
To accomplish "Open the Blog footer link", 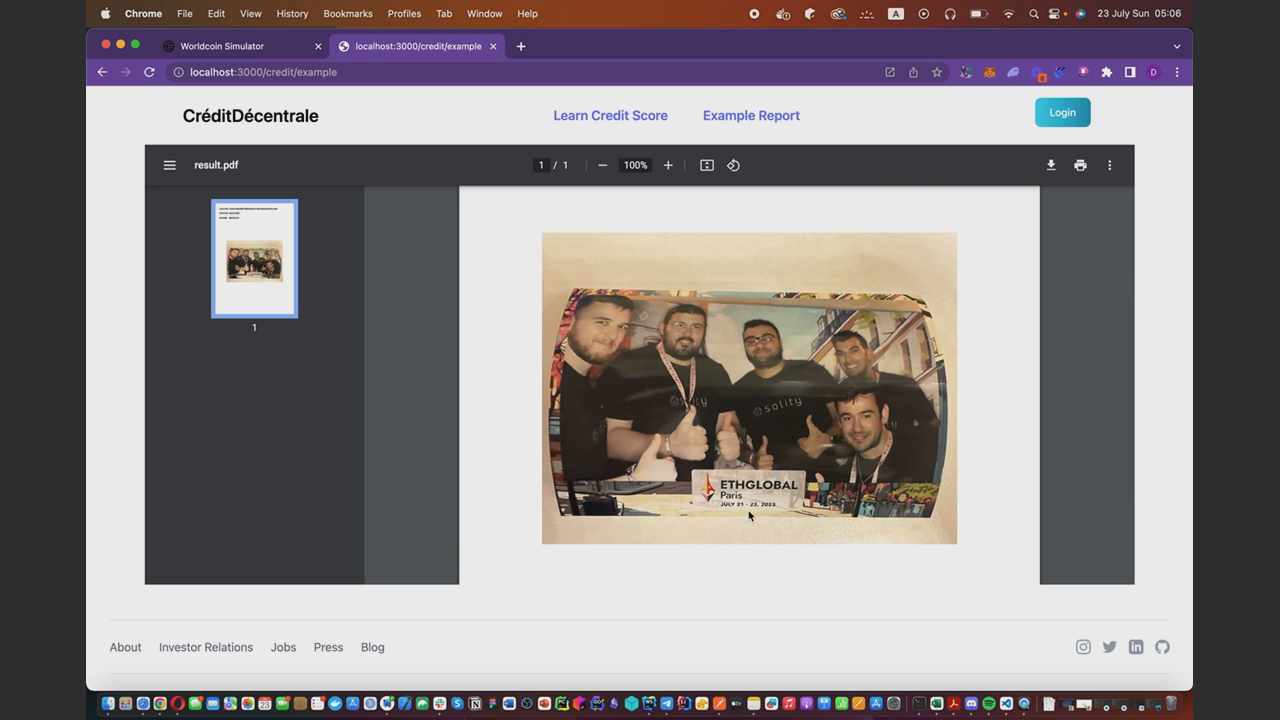I will coord(372,647).
